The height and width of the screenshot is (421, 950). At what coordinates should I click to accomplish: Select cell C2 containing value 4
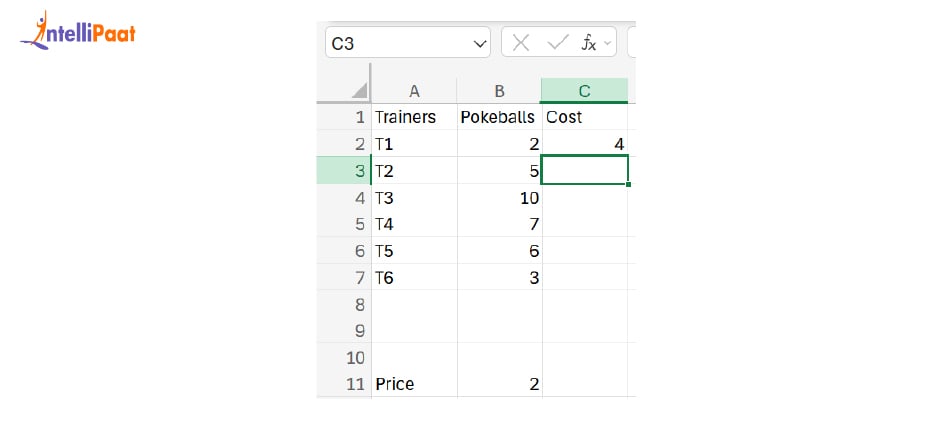[x=584, y=144]
